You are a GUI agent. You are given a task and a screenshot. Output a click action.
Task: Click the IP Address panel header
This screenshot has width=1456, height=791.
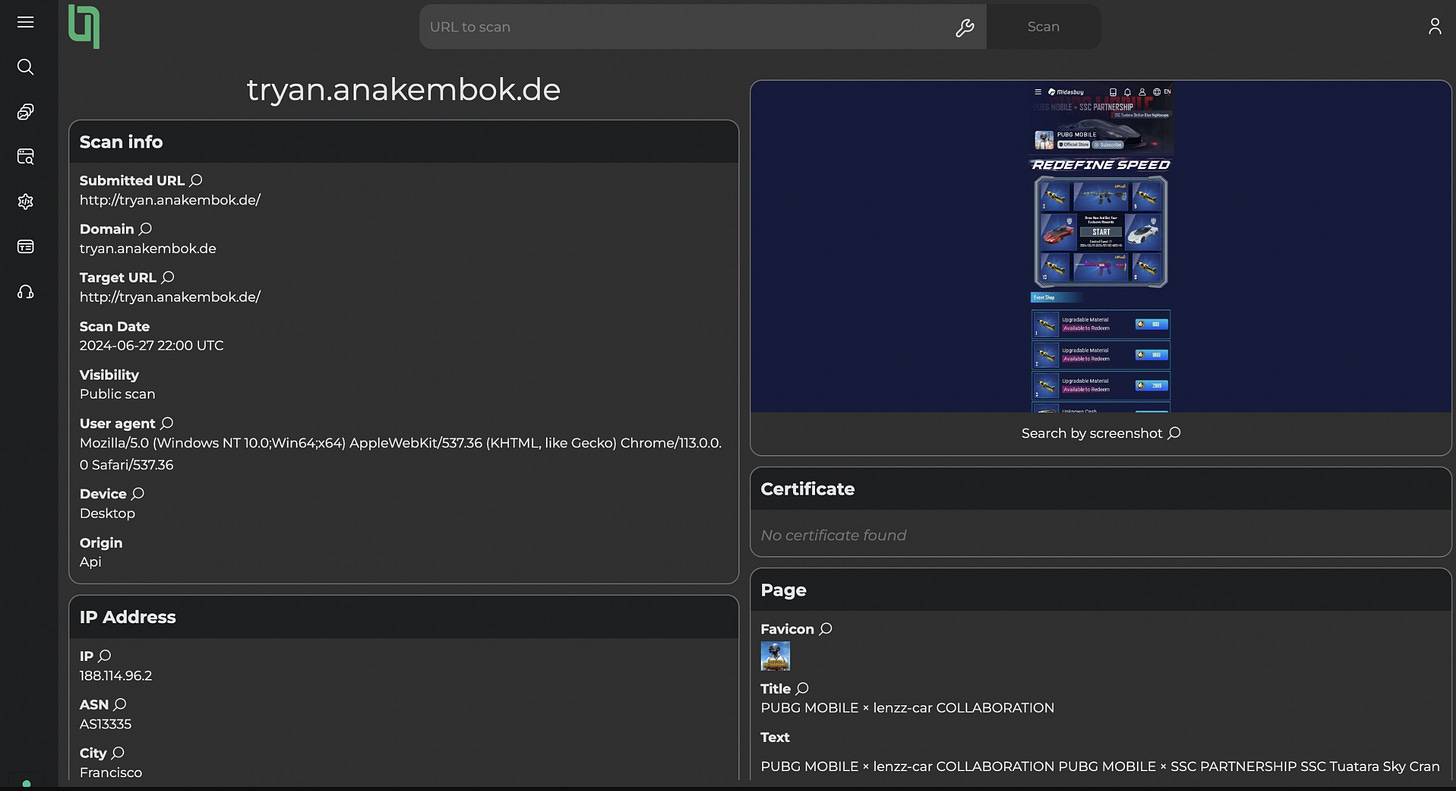404,617
